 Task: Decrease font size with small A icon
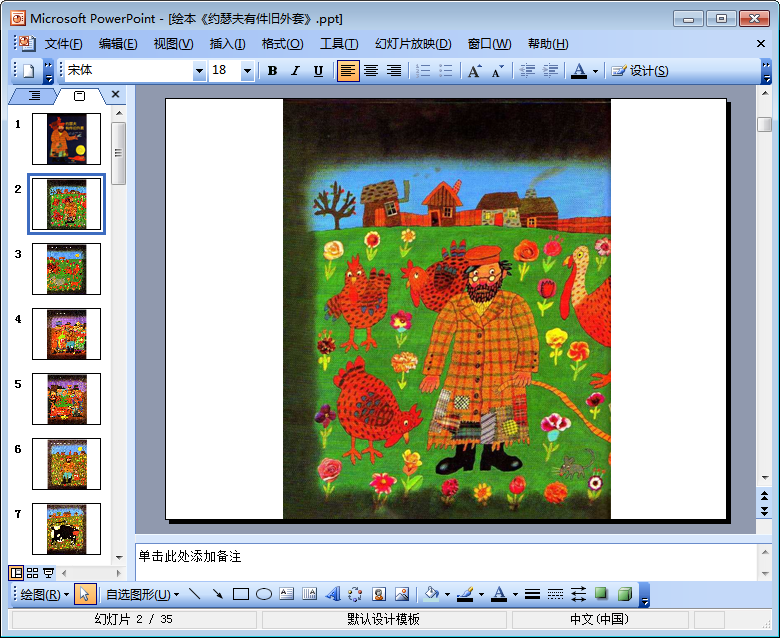(497, 71)
